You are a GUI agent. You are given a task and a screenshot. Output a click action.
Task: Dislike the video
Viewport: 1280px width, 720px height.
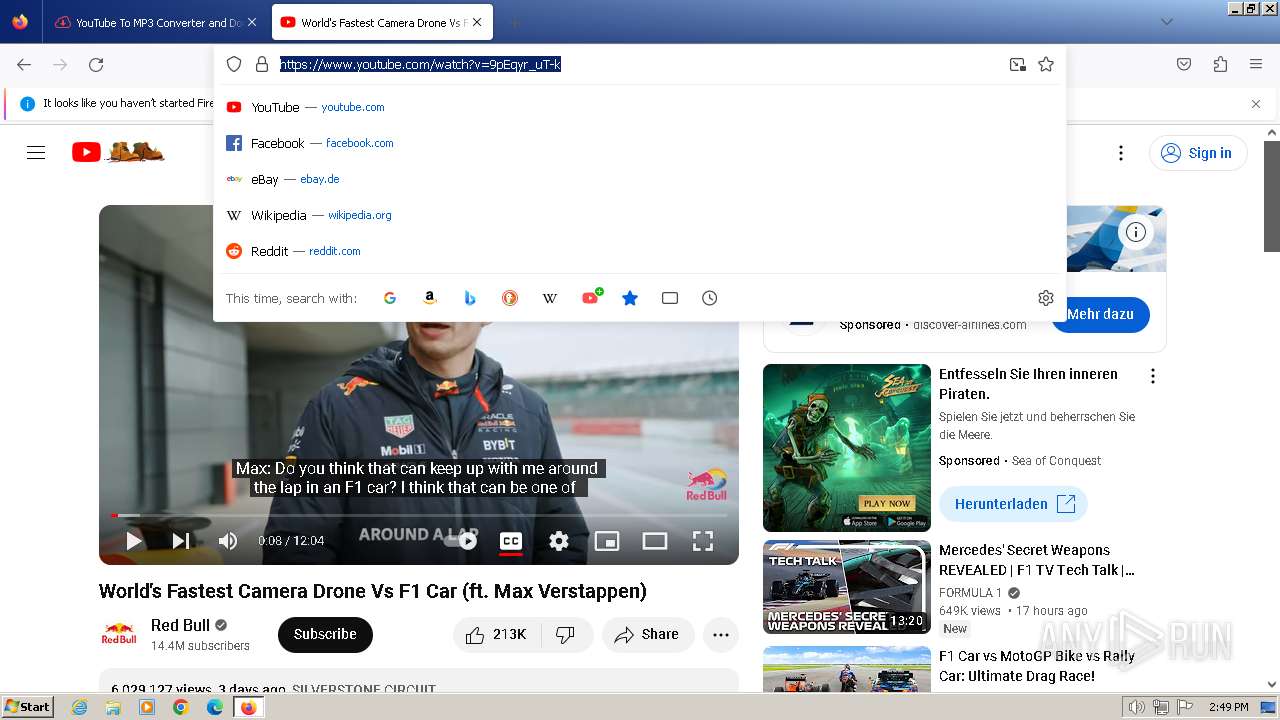565,635
